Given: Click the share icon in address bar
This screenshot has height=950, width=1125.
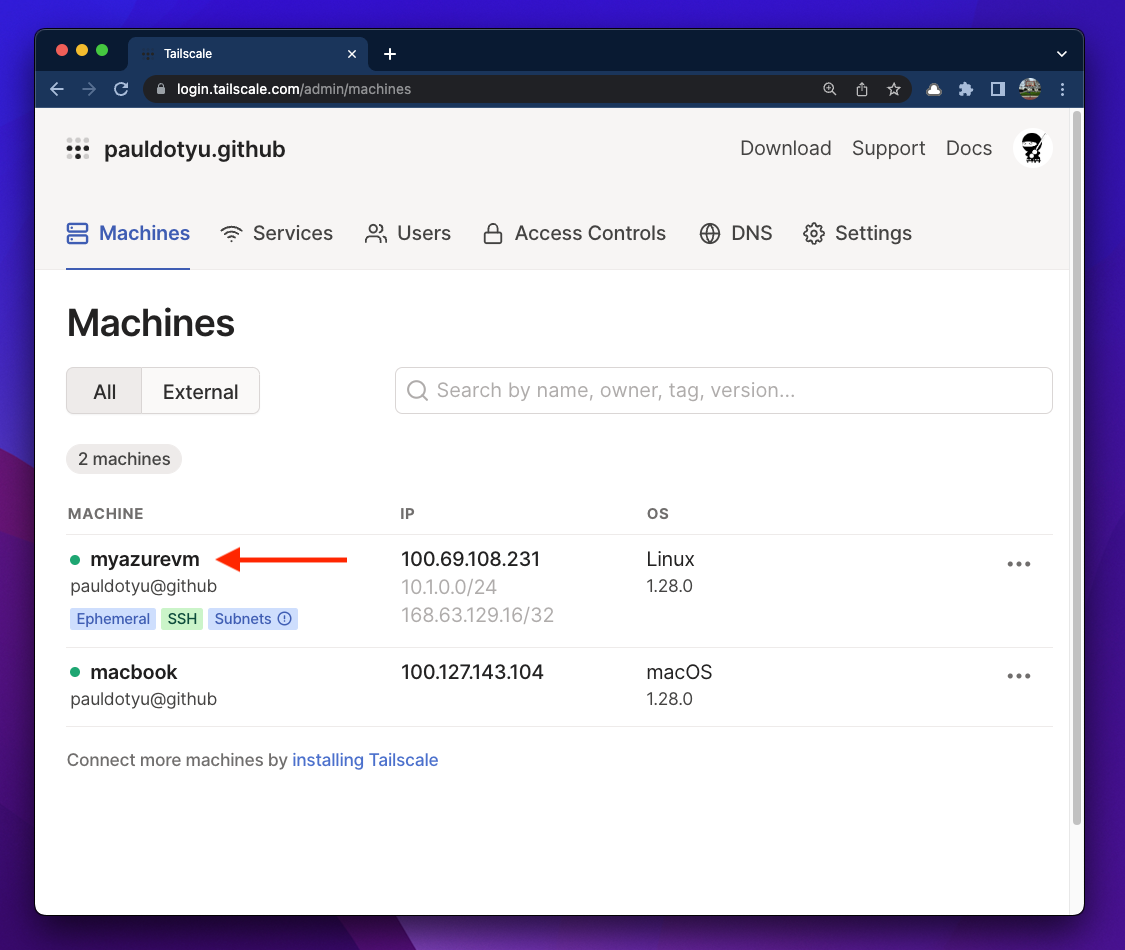Looking at the screenshot, I should [861, 89].
